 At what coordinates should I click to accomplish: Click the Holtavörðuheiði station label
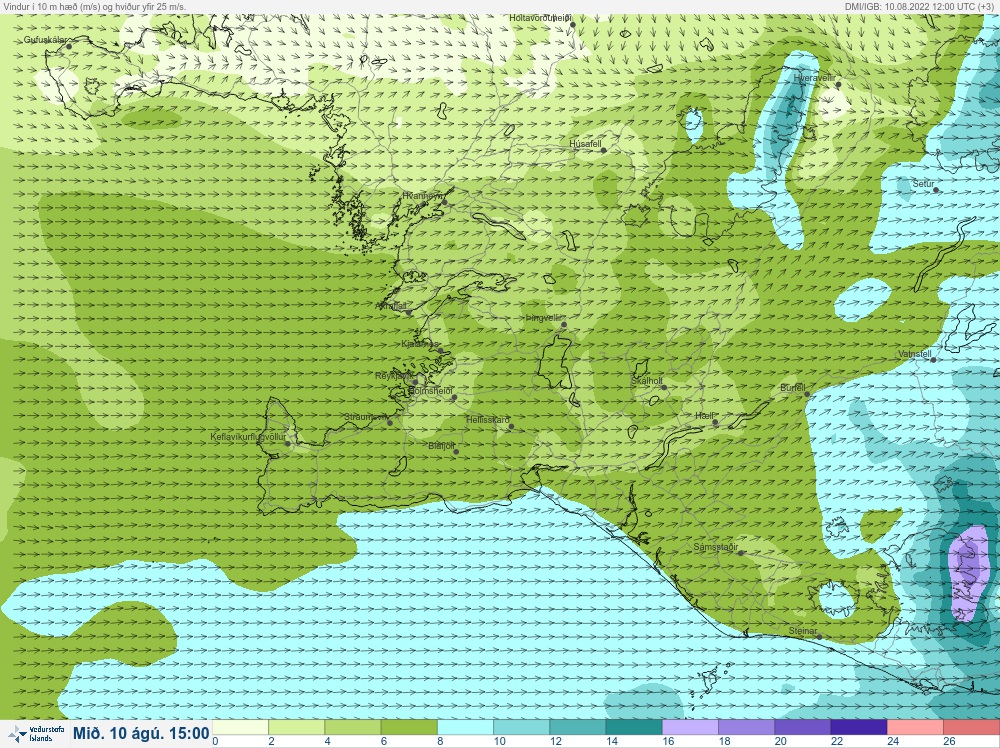click(x=540, y=18)
